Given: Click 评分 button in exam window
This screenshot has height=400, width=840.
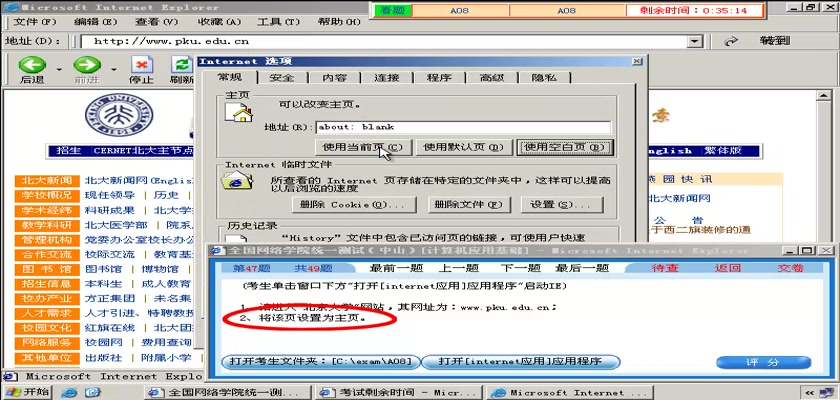Looking at the screenshot, I should tap(763, 363).
